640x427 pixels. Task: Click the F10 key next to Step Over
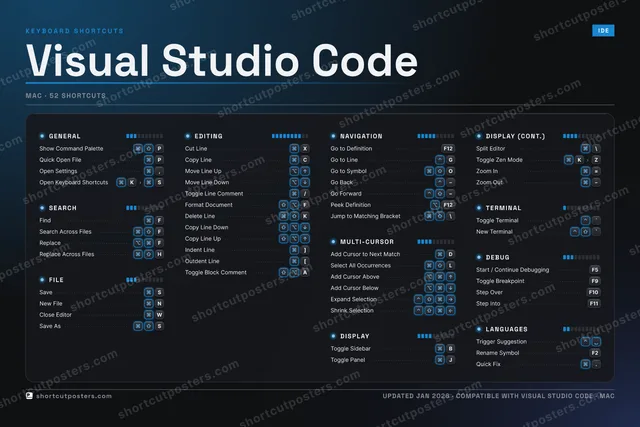pos(593,292)
